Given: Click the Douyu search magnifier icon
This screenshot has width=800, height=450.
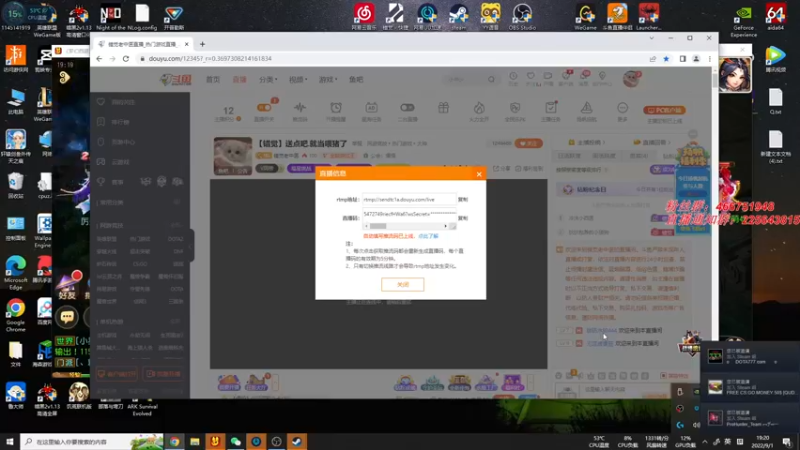Looking at the screenshot, I should tap(491, 80).
